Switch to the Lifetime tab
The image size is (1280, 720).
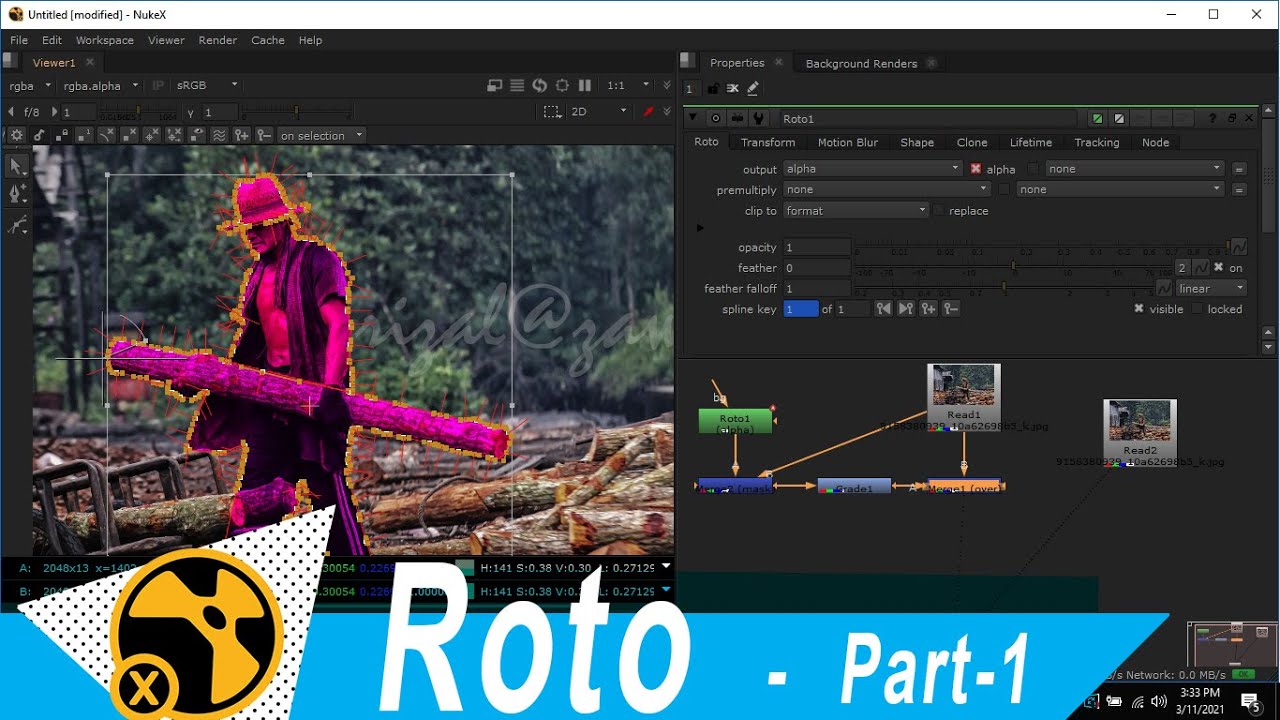pyautogui.click(x=1030, y=142)
